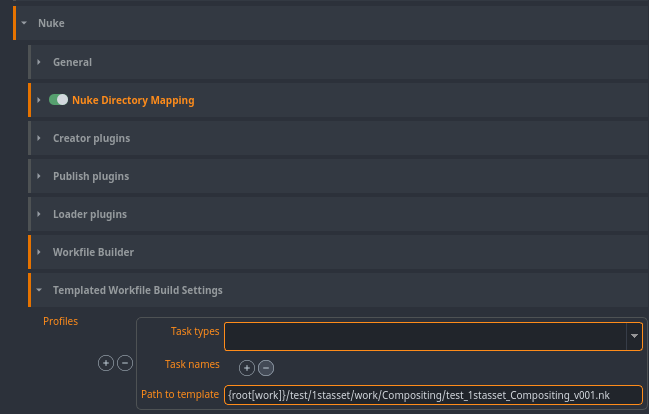
Task: Toggle the Nuke Directory Mapping switch
Action: pyautogui.click(x=58, y=100)
